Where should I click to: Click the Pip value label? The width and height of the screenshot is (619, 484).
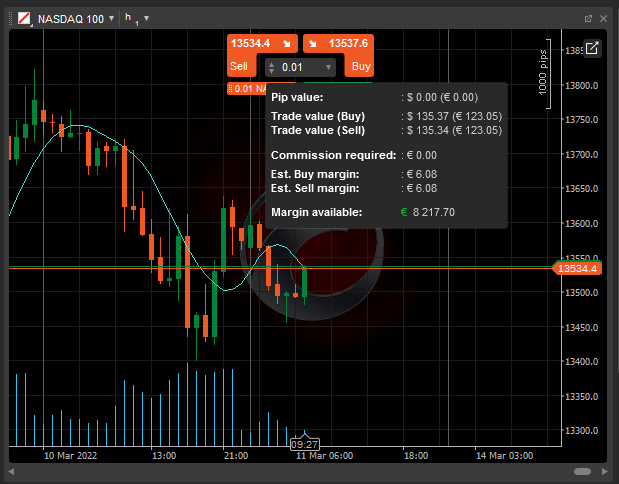point(297,97)
